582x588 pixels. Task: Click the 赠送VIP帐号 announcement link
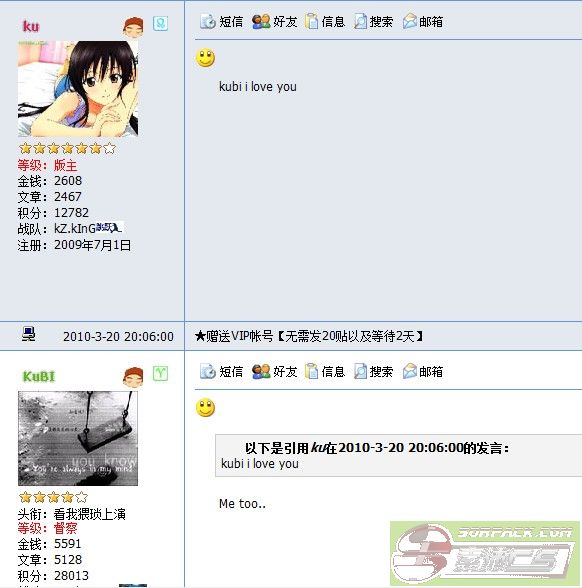coord(309,336)
